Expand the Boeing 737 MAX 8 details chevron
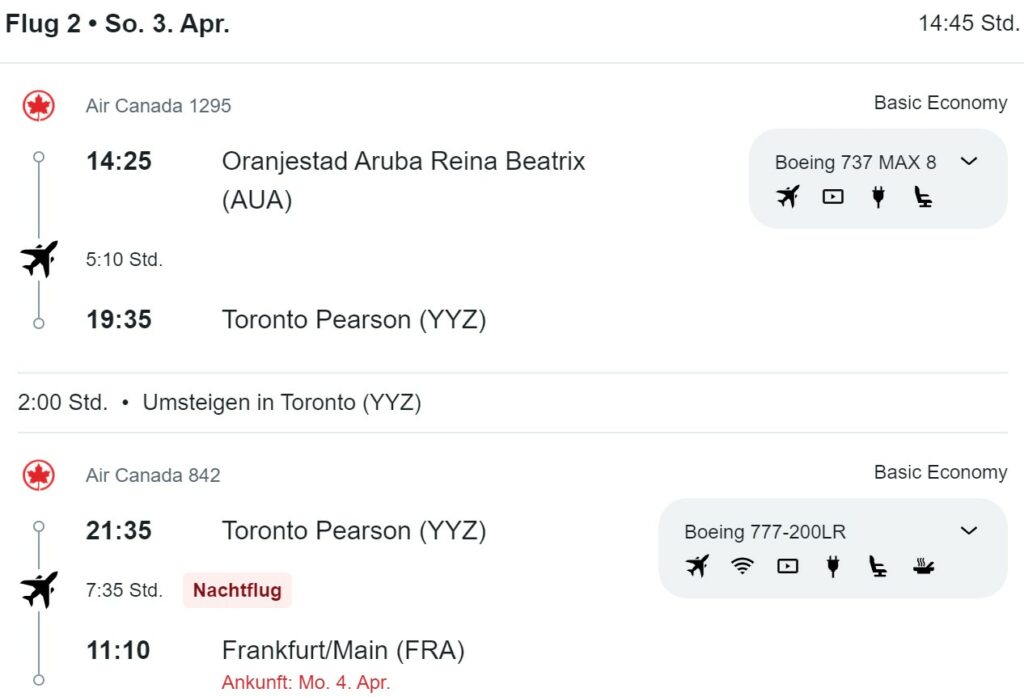This screenshot has width=1024, height=697. pos(969,161)
